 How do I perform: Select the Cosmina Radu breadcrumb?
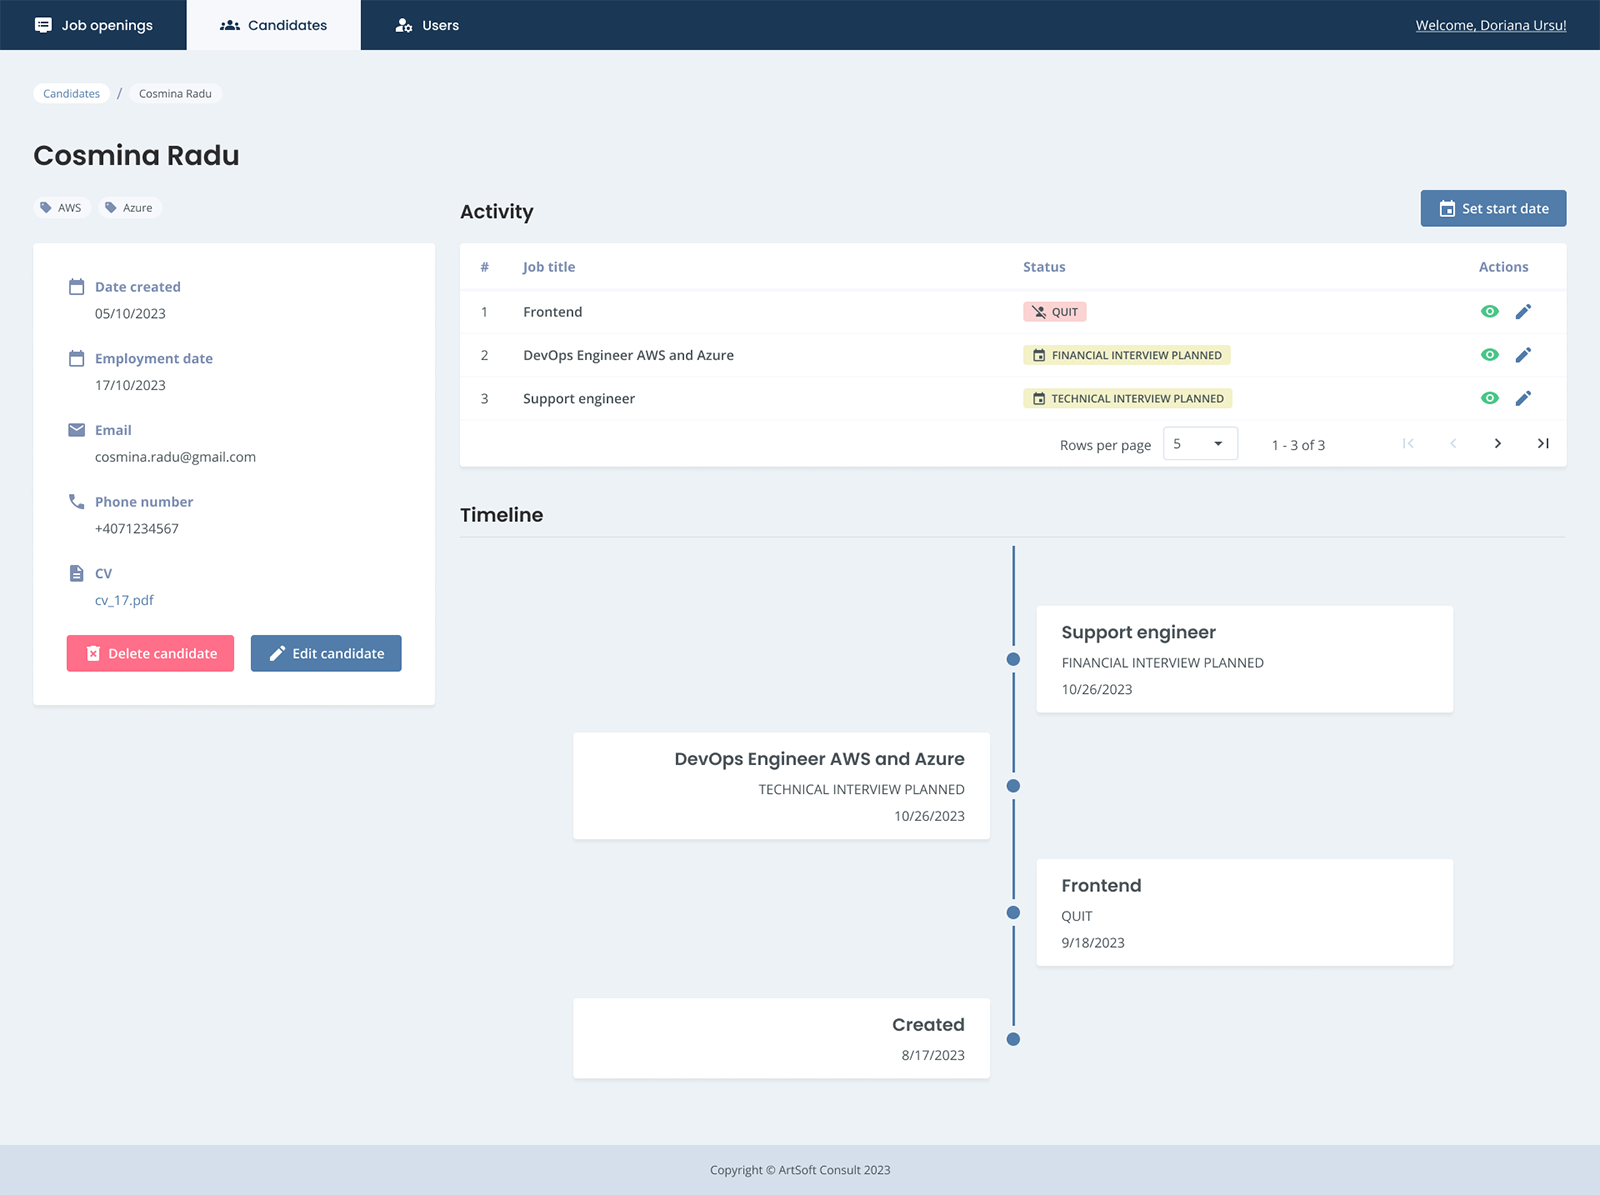[175, 93]
